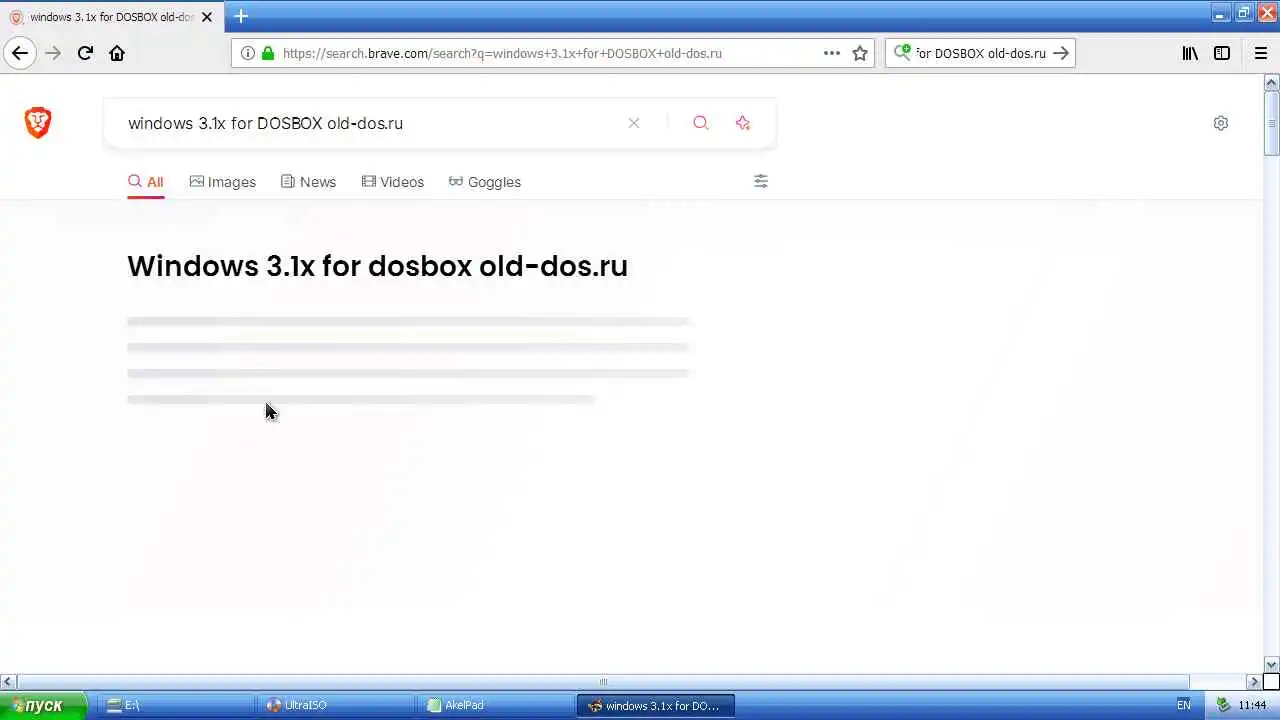This screenshot has width=1280, height=720.
Task: Click the EN language indicator
Action: [x=1184, y=705]
